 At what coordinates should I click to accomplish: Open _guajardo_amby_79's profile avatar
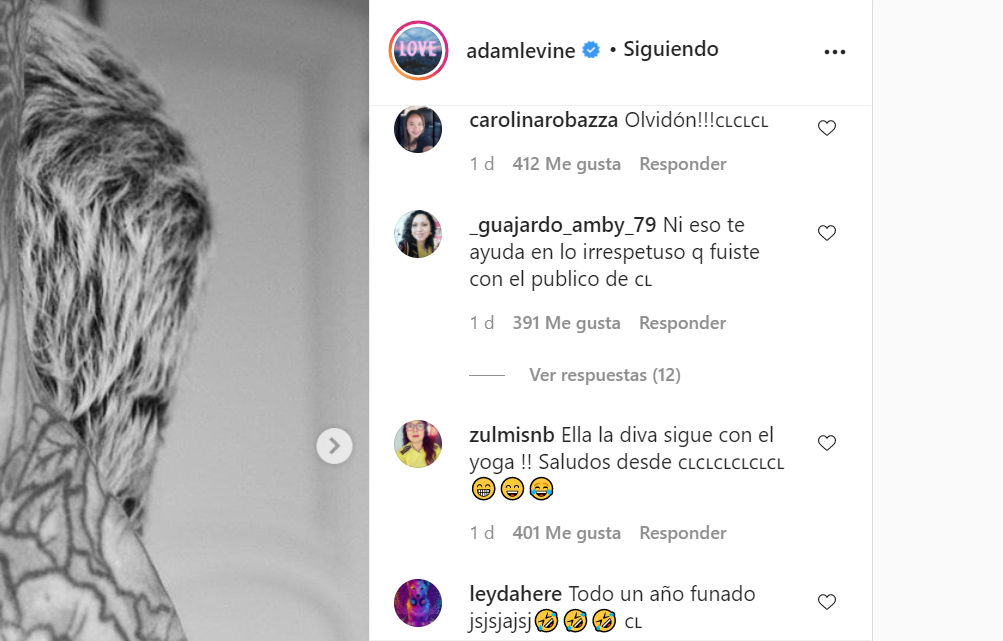coord(418,233)
